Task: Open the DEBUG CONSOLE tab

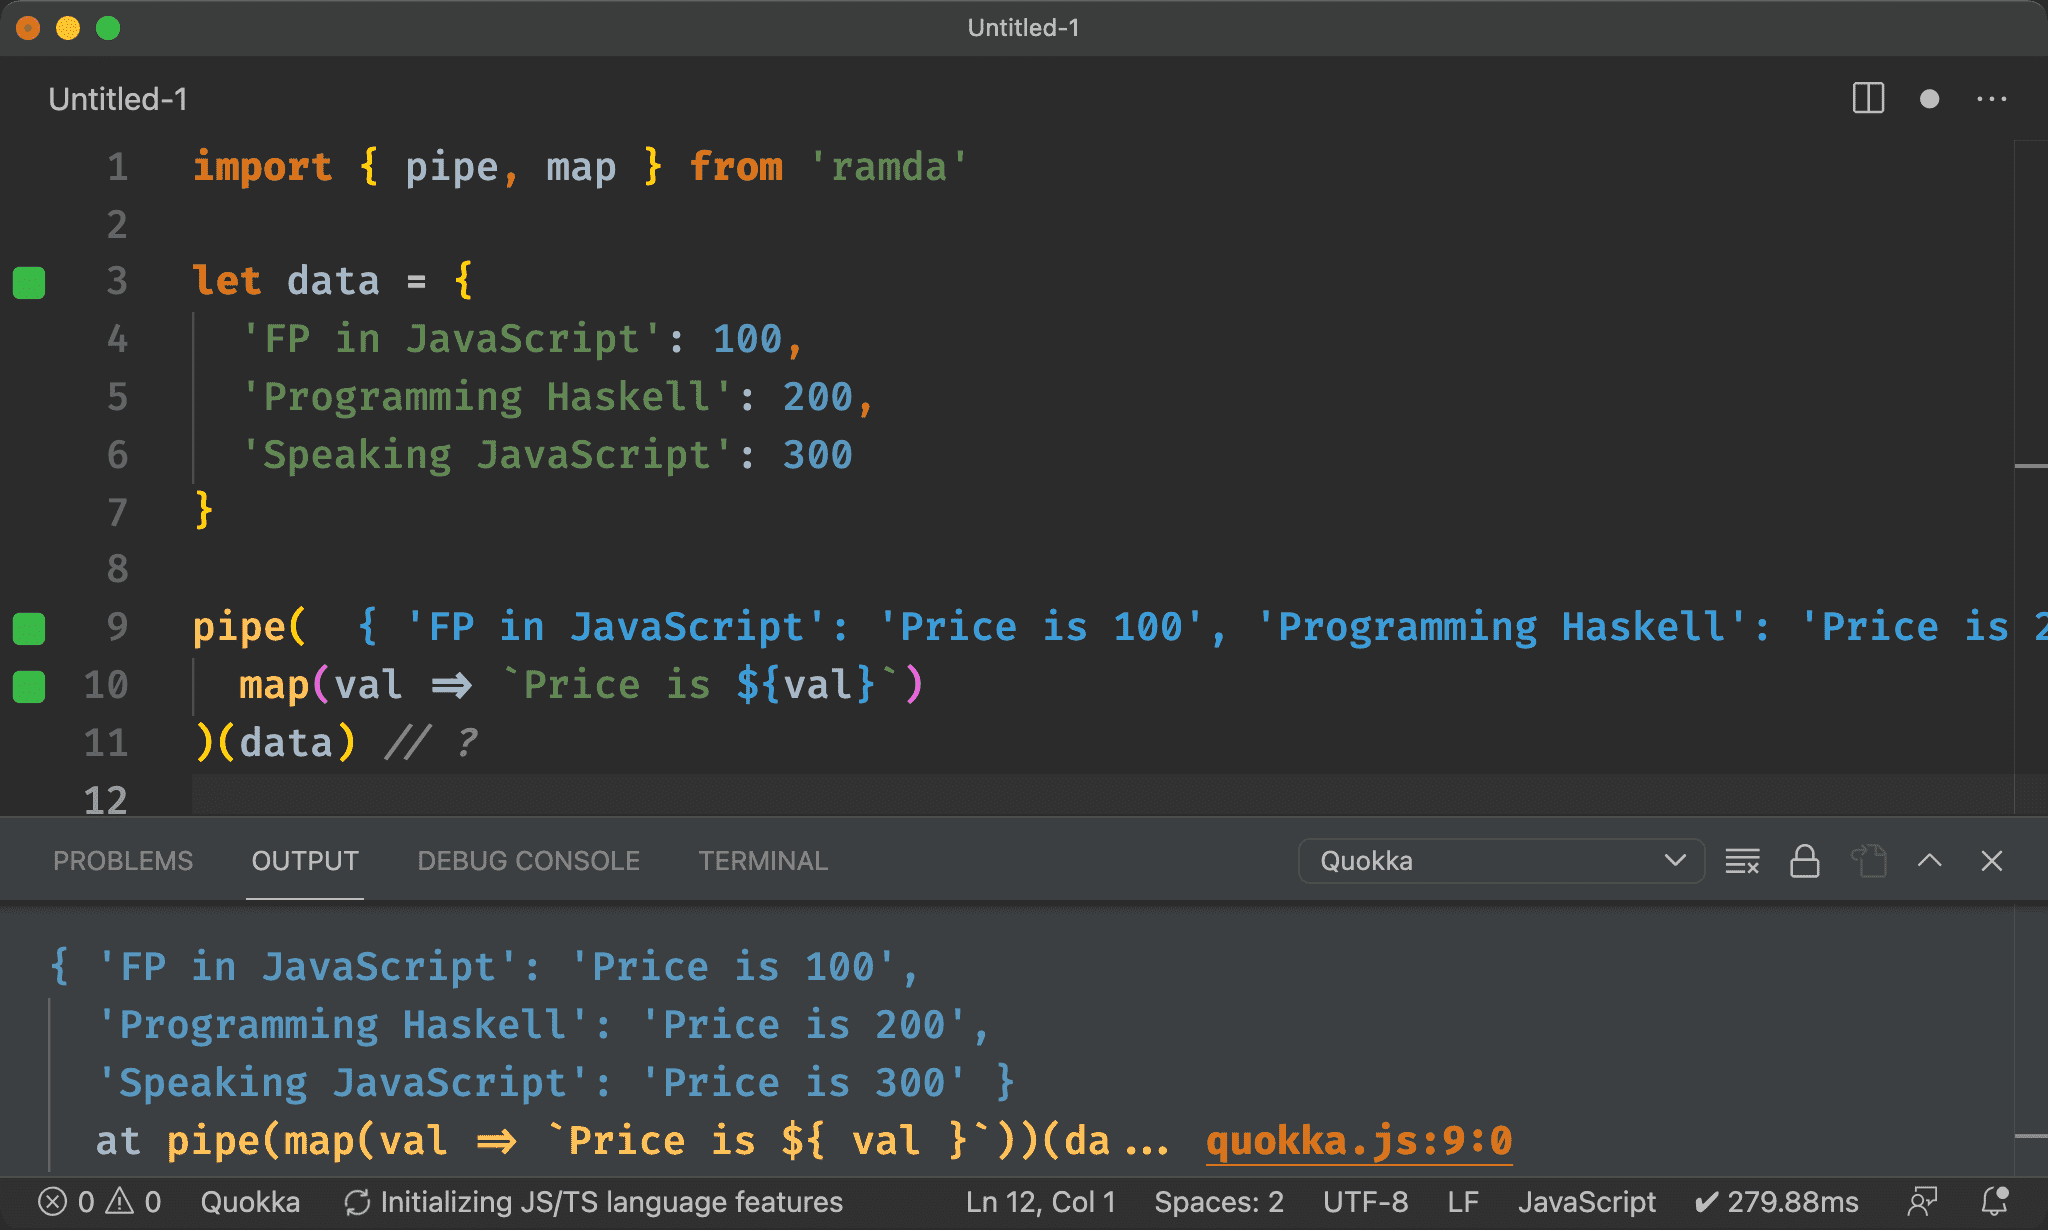Action: pos(528,861)
